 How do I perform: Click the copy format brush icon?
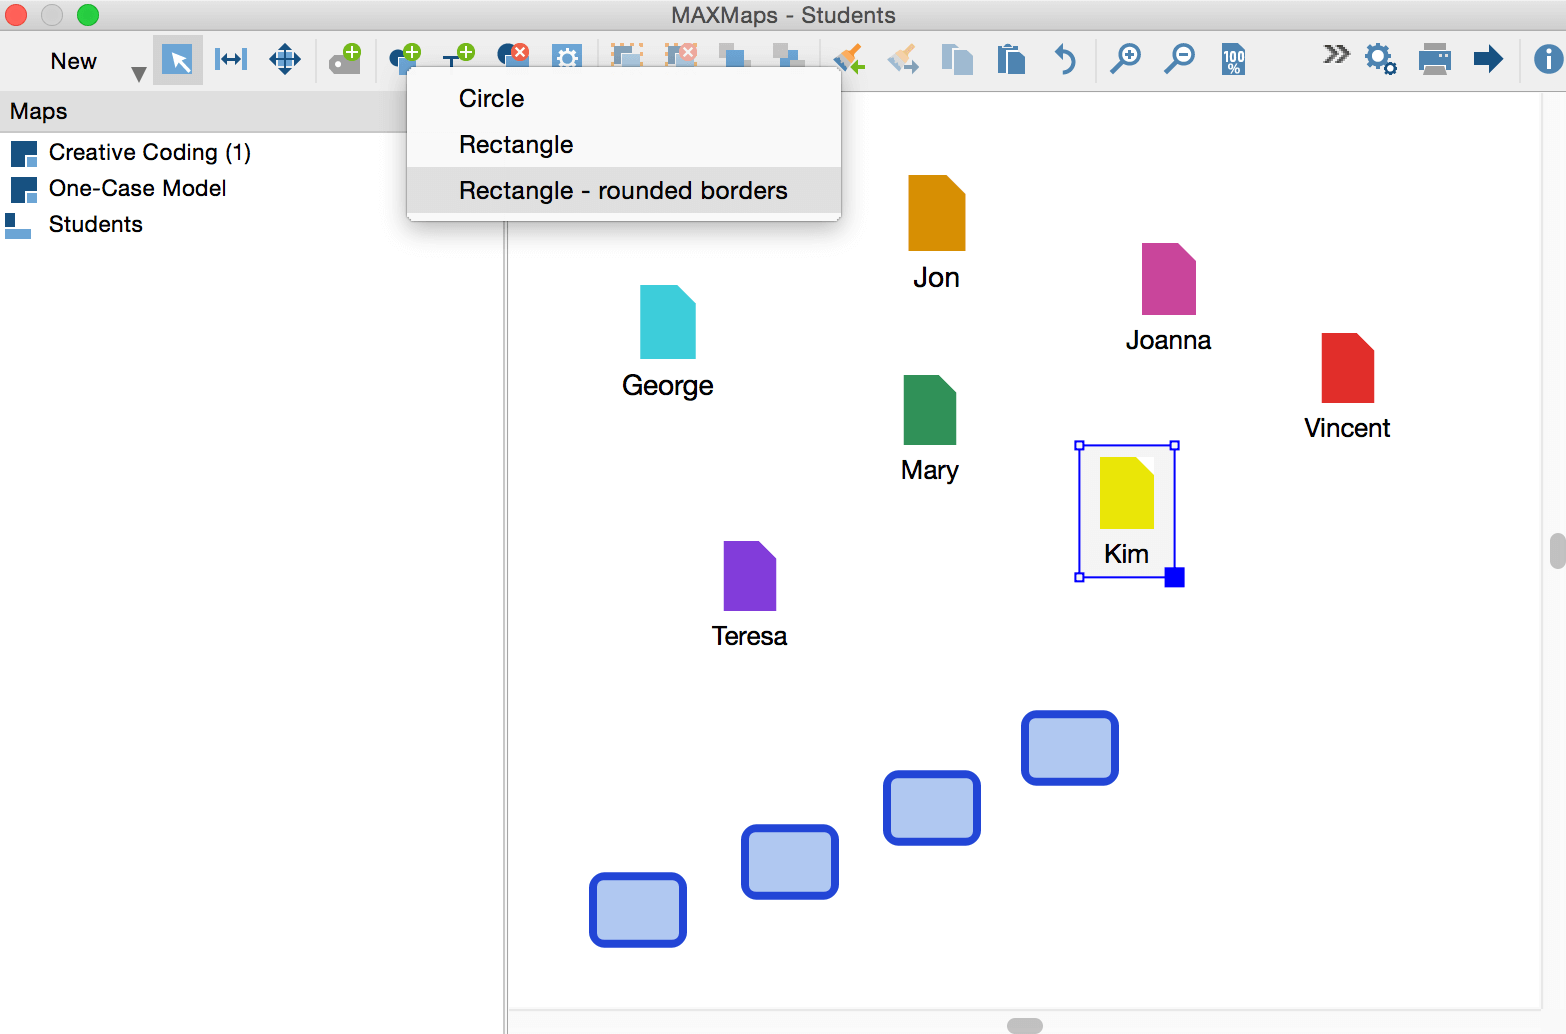click(x=849, y=59)
